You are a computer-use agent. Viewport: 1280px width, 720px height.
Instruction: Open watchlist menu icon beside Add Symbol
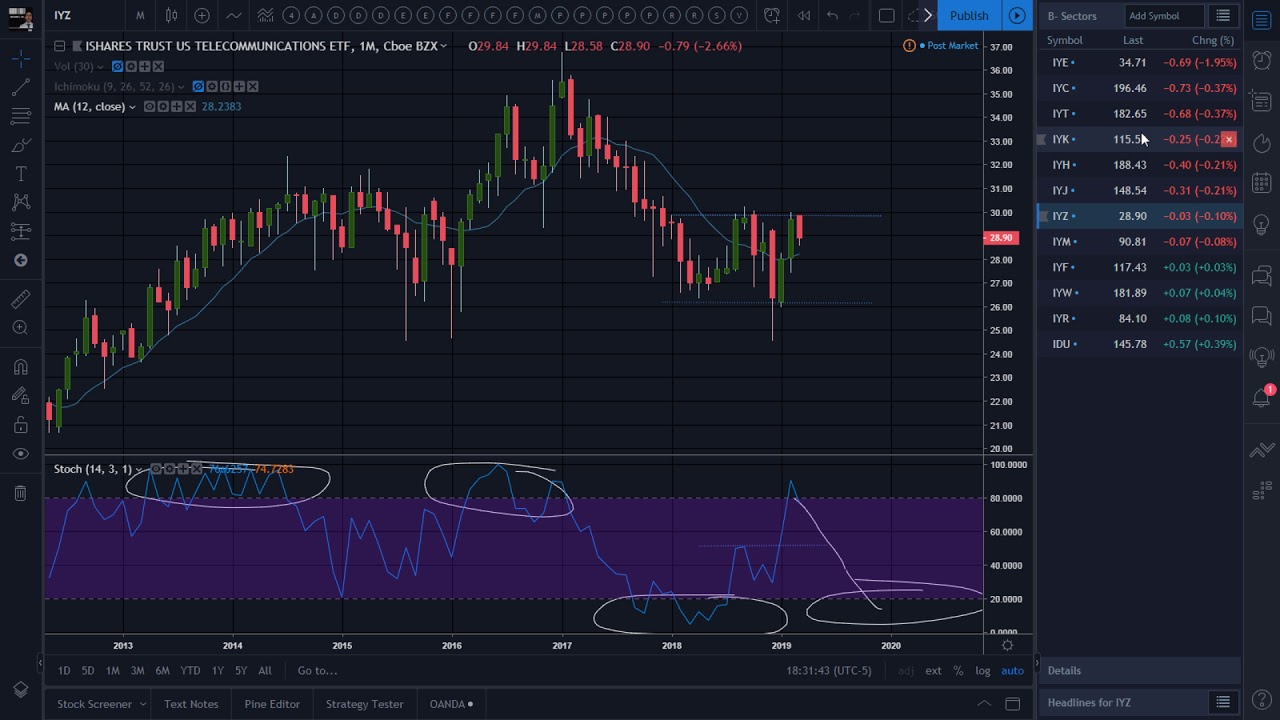(x=1222, y=16)
